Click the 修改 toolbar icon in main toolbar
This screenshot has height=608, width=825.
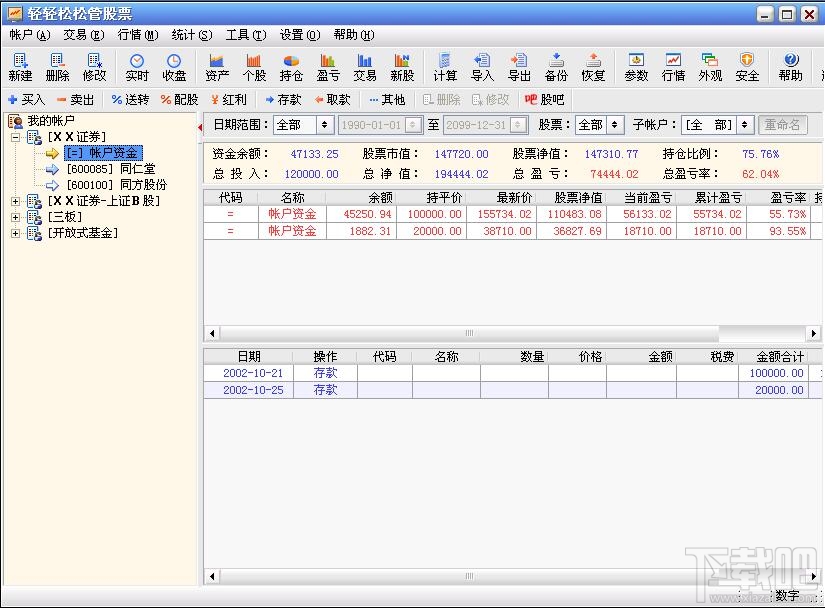pyautogui.click(x=95, y=67)
